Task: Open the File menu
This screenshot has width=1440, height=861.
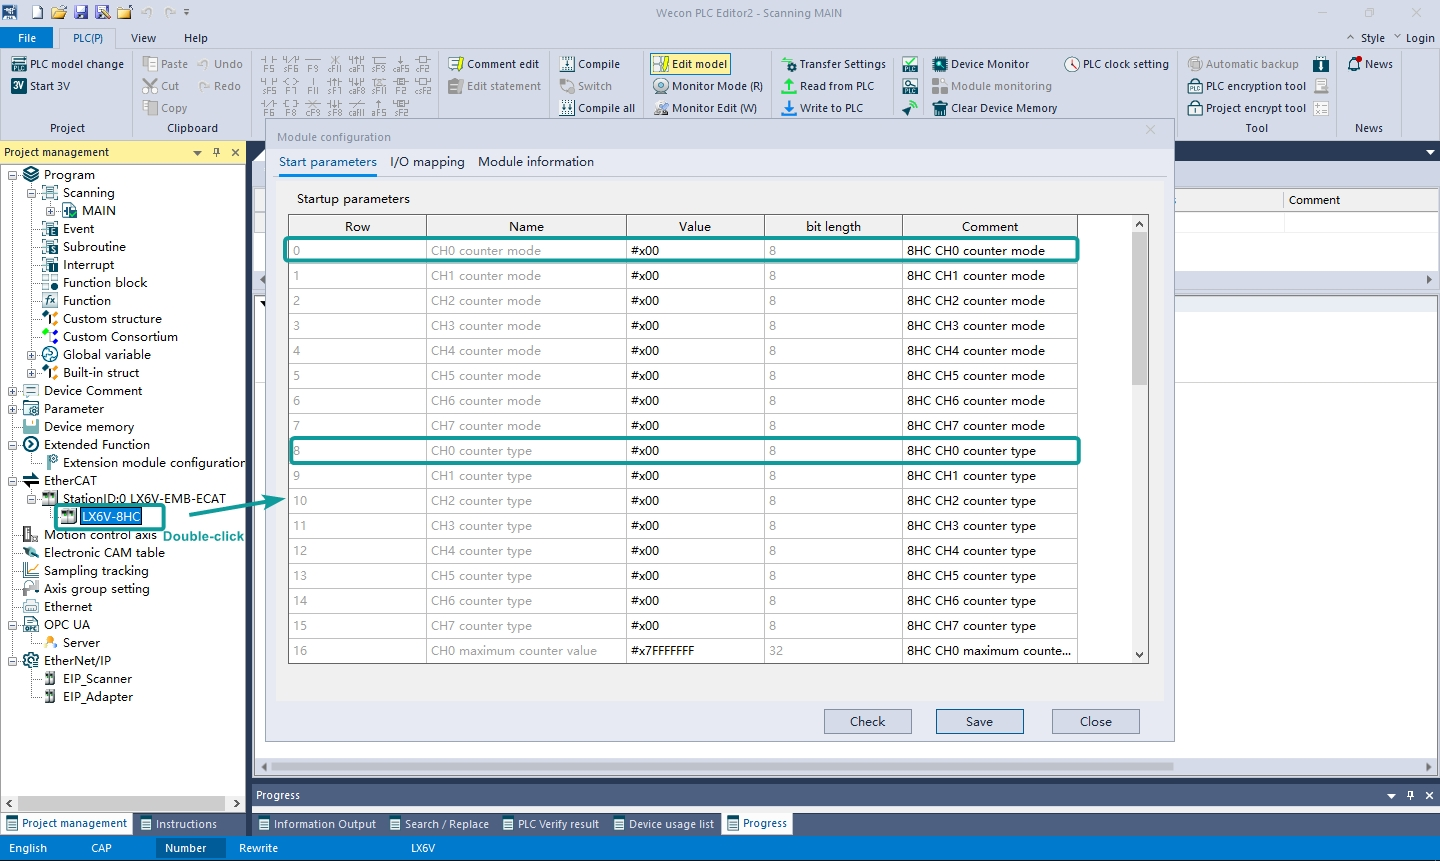Action: 27,38
